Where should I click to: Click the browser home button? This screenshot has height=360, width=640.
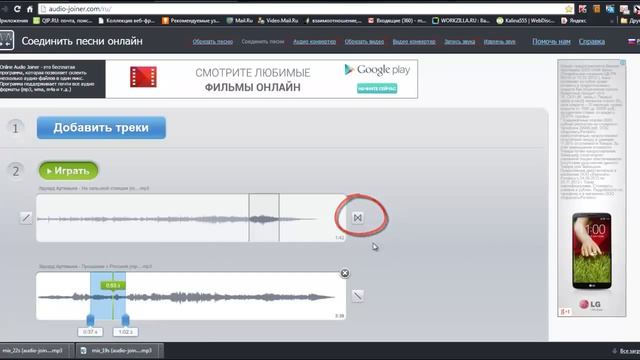(x=30, y=9)
